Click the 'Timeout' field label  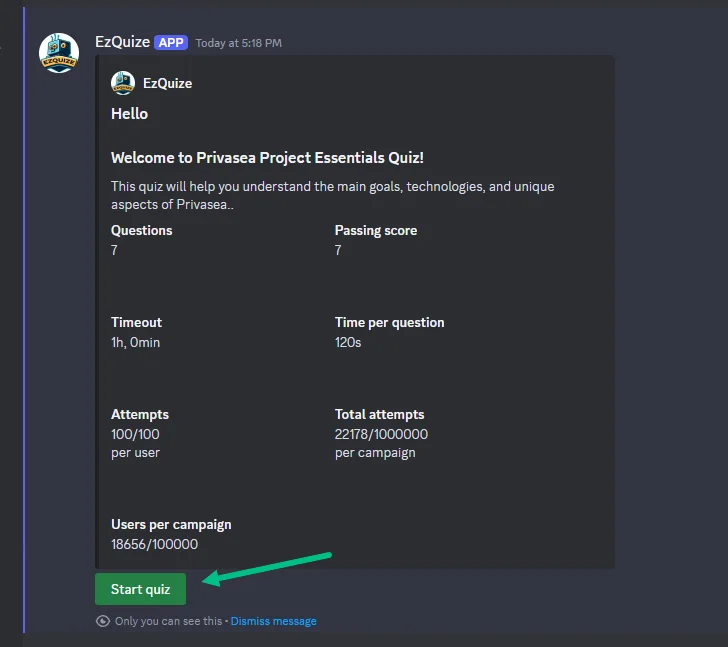pyautogui.click(x=136, y=322)
